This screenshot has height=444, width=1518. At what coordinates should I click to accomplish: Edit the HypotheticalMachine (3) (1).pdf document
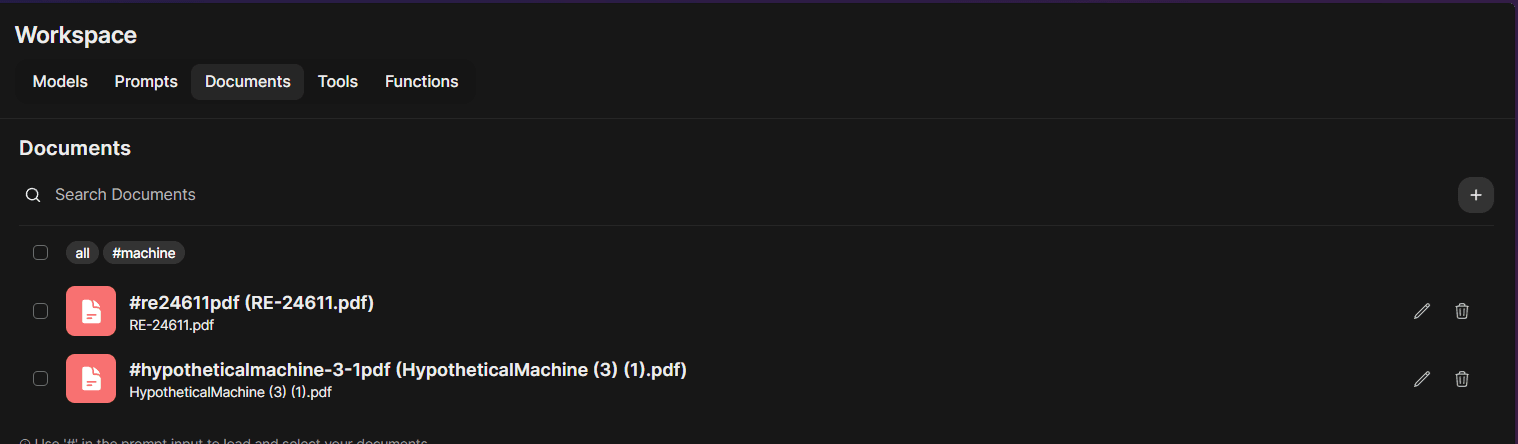tap(1422, 379)
